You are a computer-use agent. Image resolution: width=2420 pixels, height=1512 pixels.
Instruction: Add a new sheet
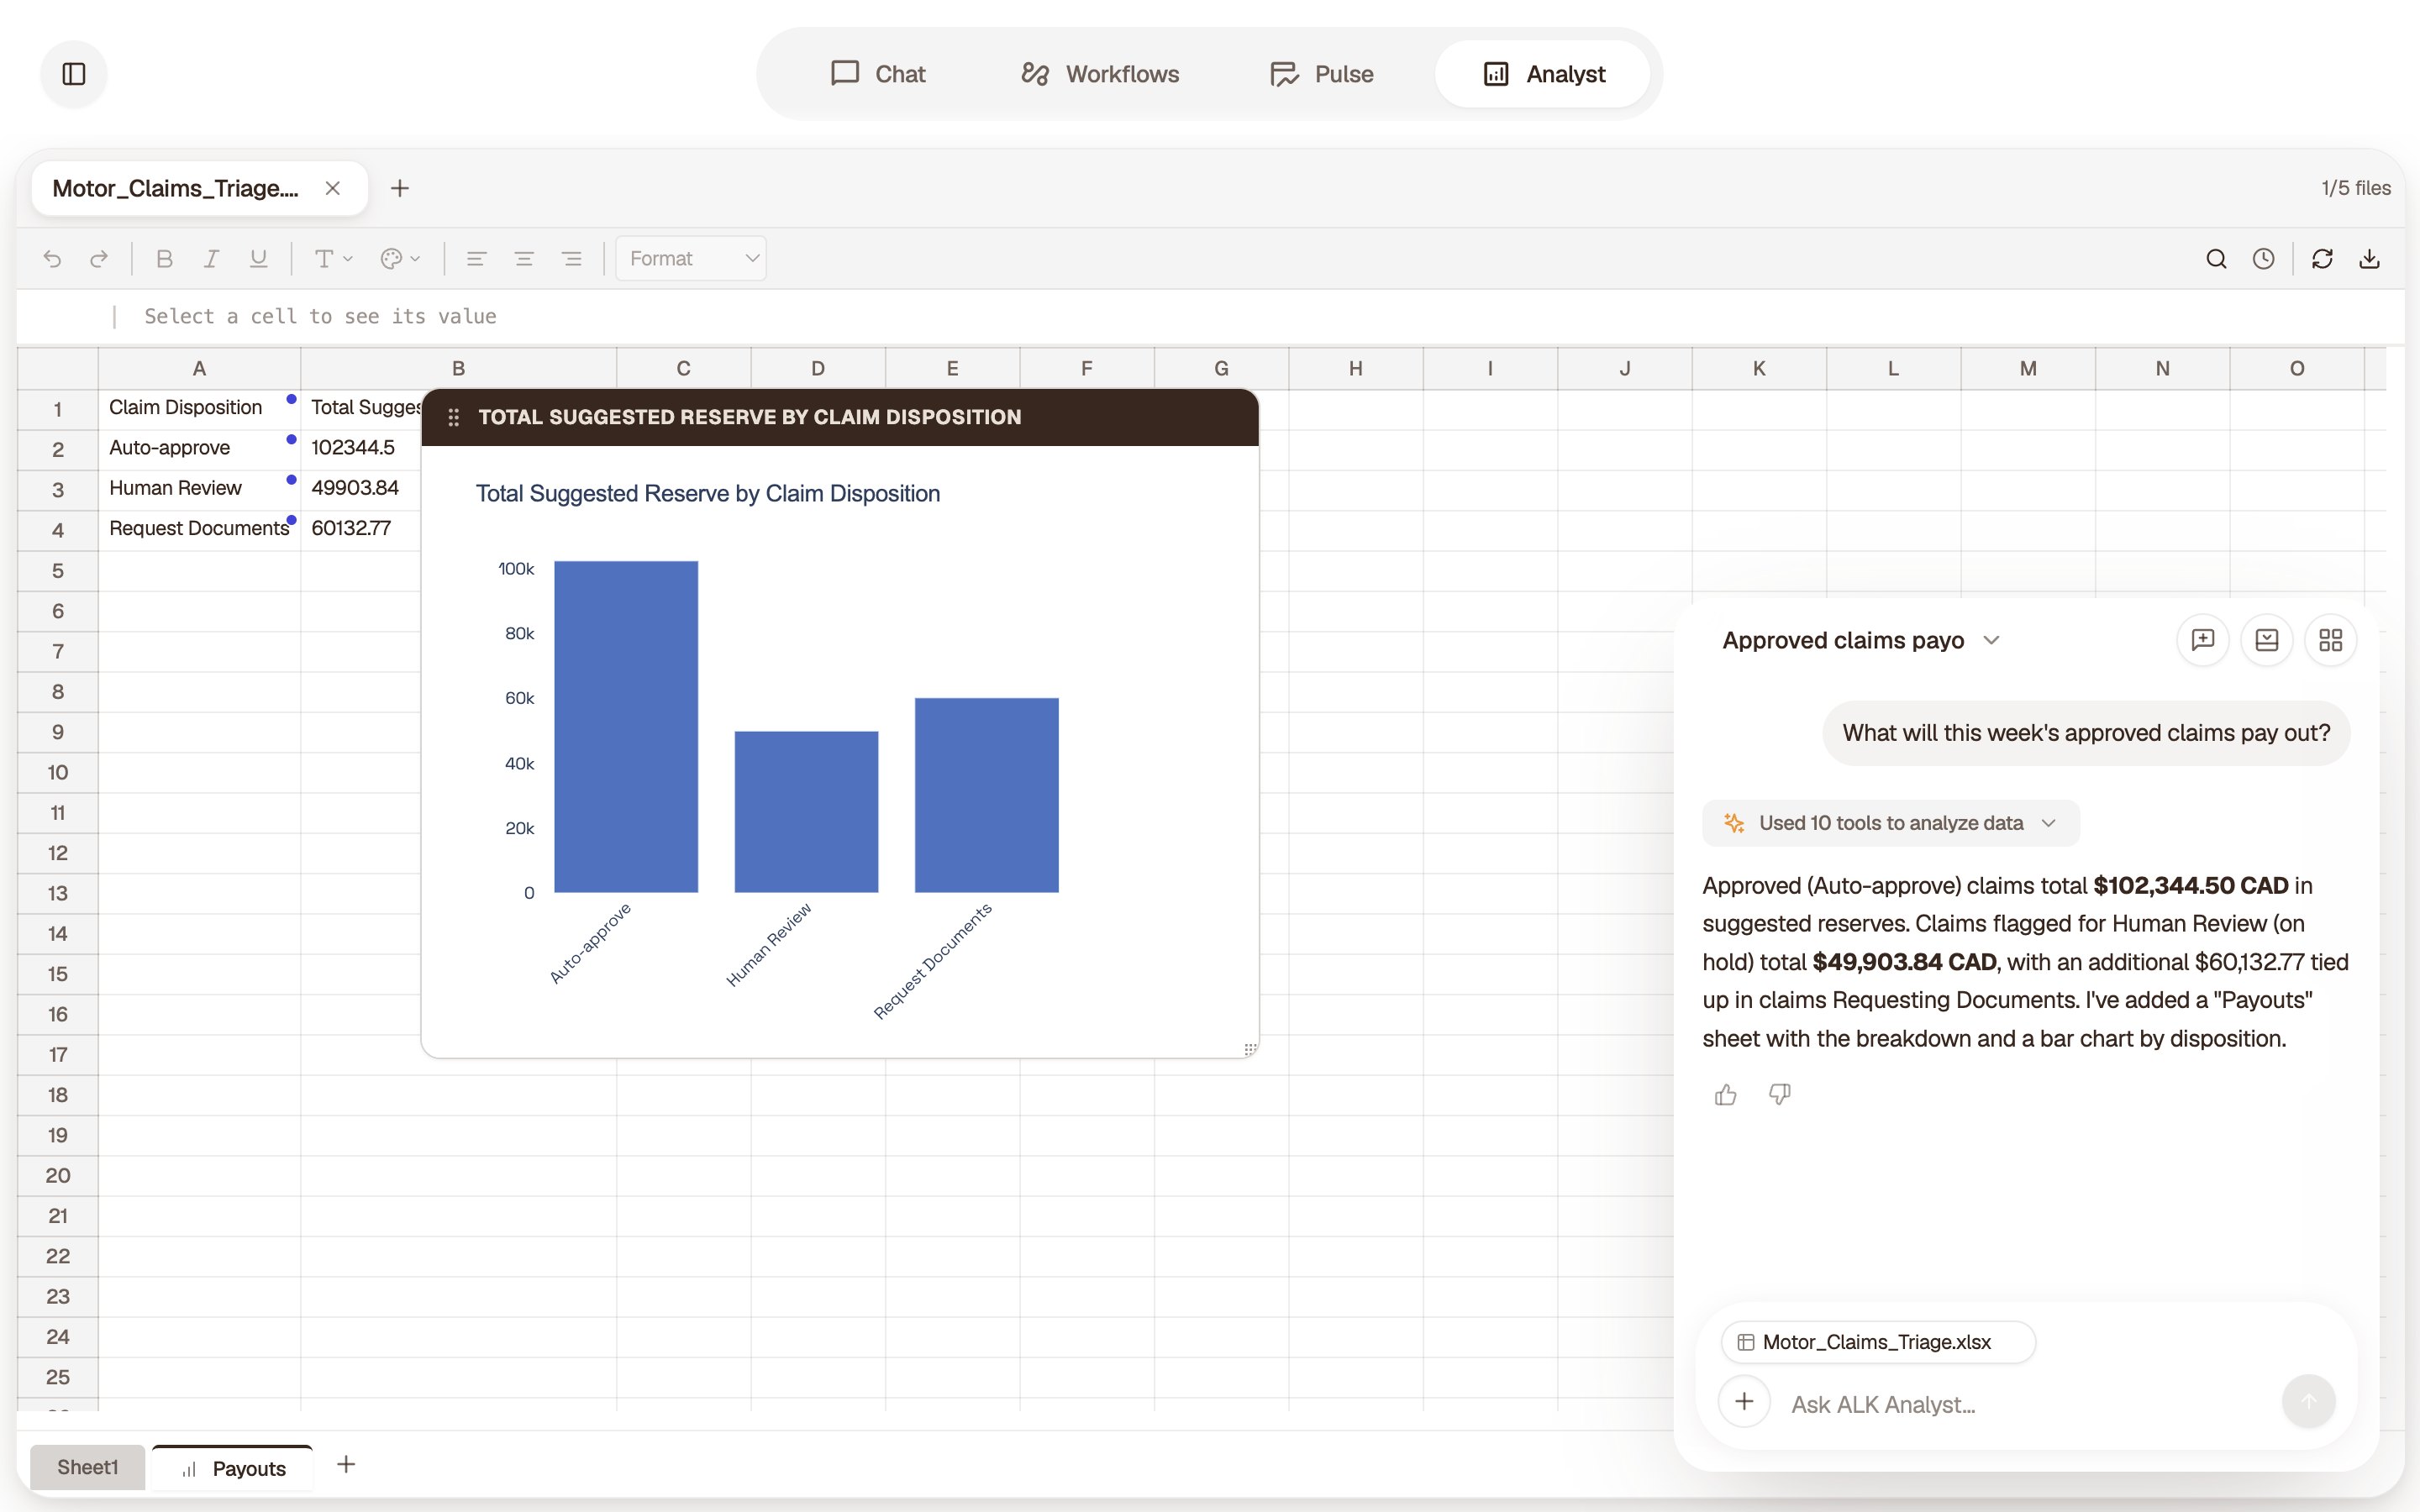pos(346,1465)
